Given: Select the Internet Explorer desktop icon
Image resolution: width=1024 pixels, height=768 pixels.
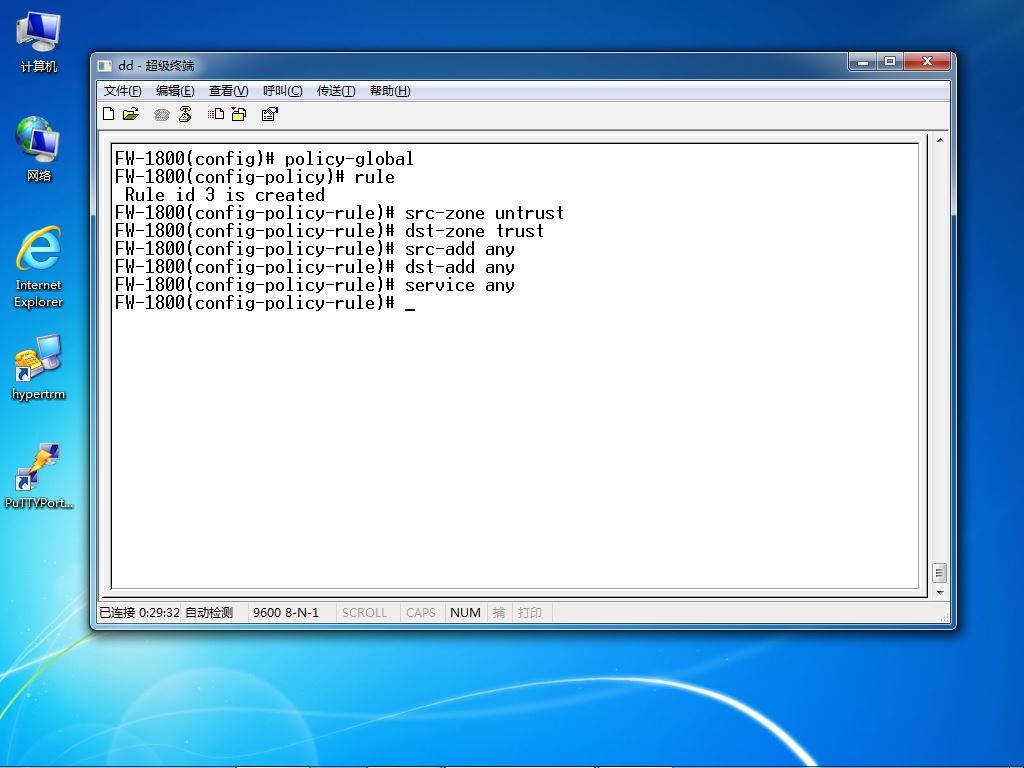Looking at the screenshot, I should [39, 266].
